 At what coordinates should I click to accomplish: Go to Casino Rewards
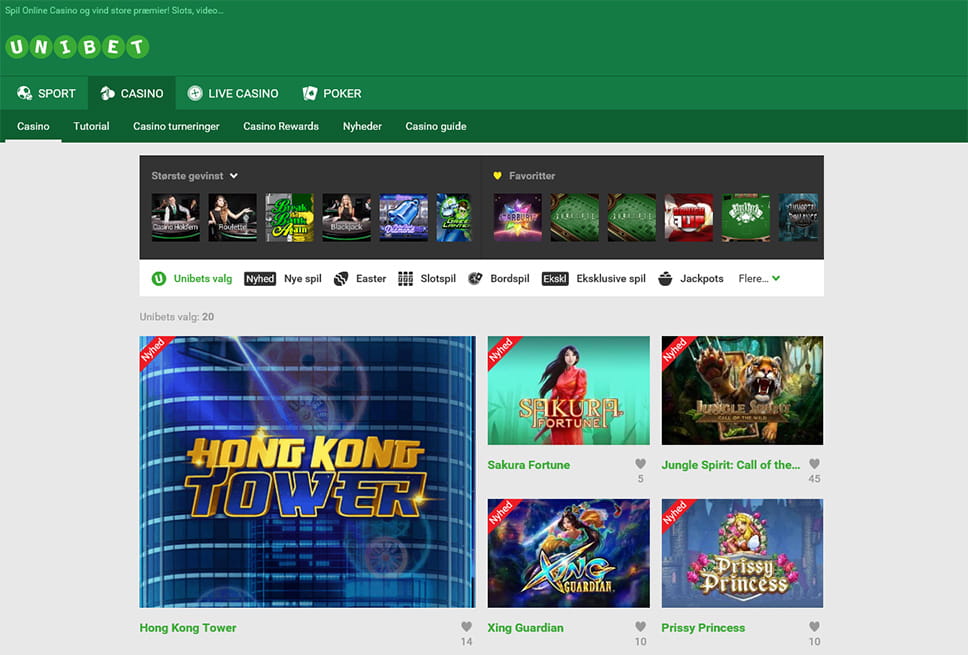click(281, 126)
